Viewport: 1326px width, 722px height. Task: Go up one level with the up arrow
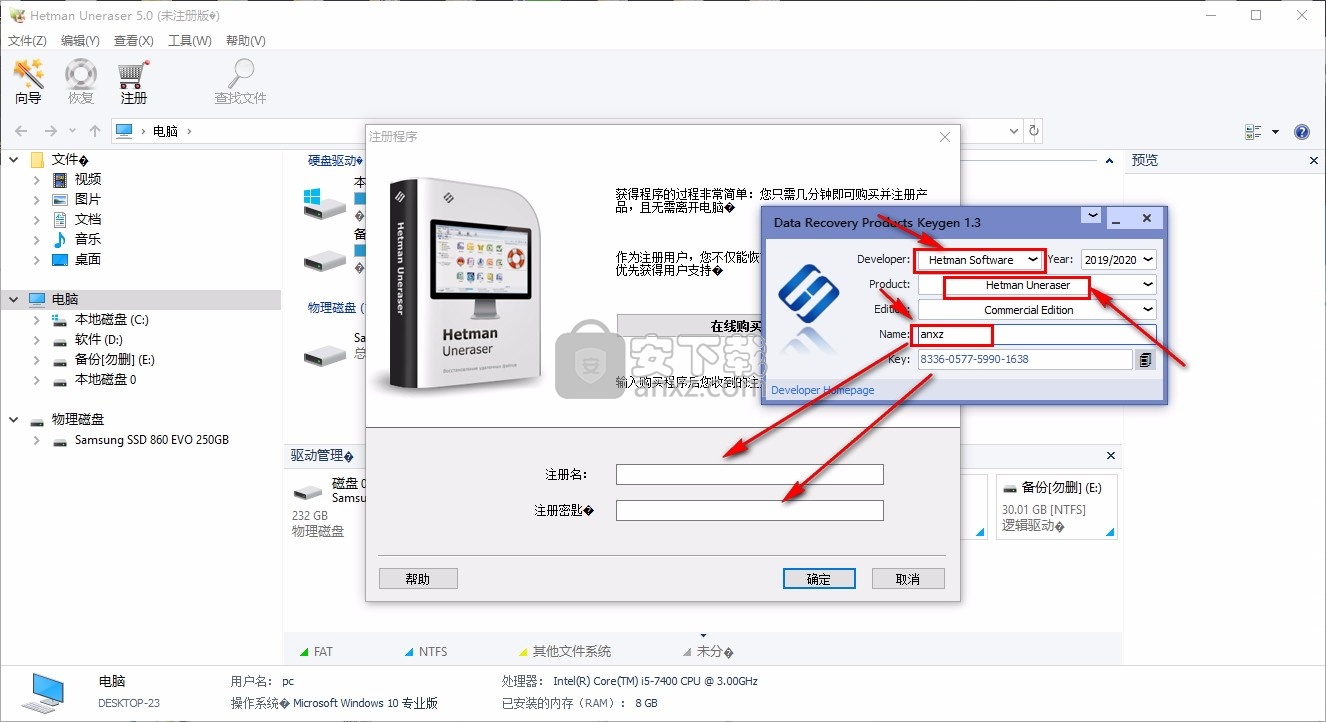click(95, 131)
